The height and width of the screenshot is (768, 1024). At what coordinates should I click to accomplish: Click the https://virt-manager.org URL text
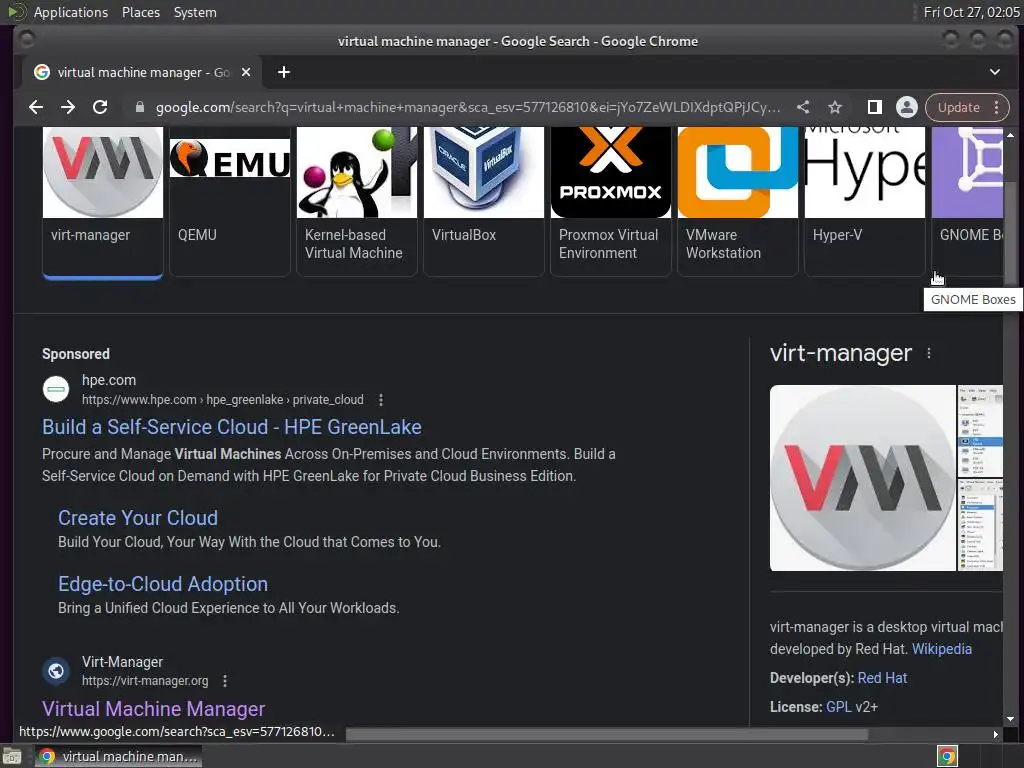point(145,680)
